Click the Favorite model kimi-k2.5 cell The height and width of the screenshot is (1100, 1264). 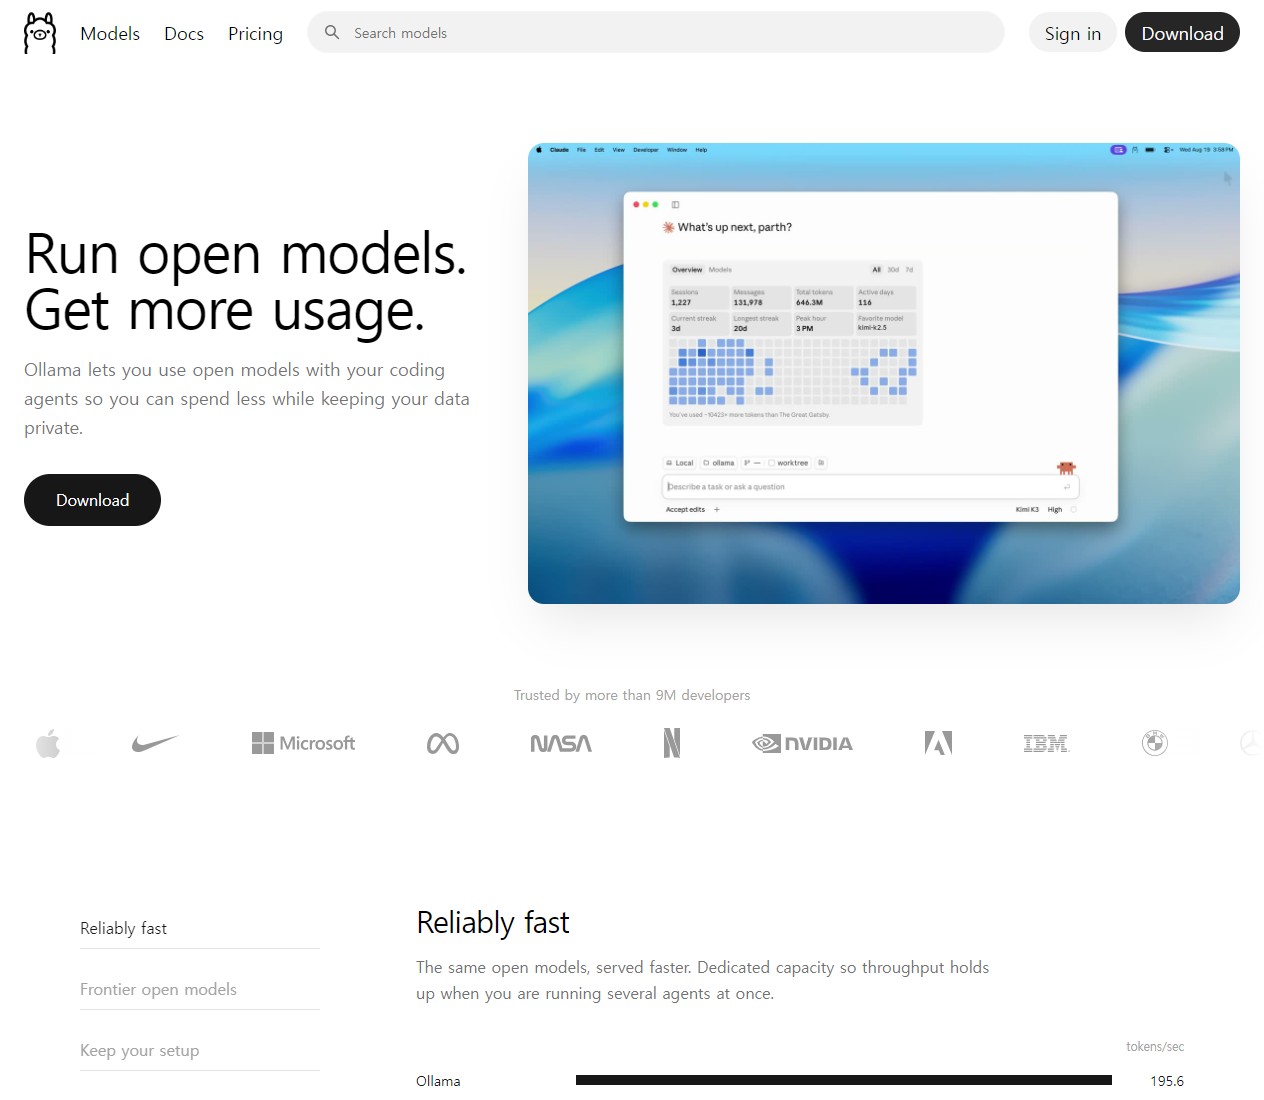point(885,323)
